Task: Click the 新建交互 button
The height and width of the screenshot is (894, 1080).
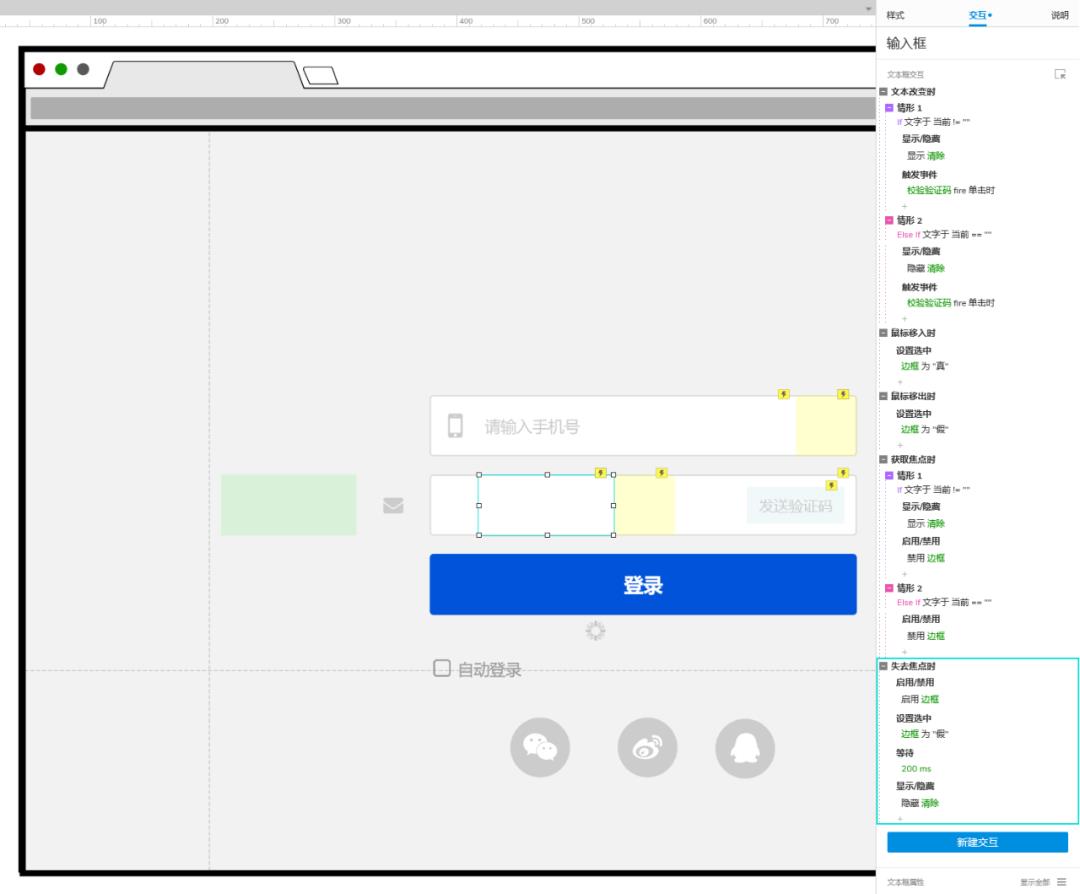Action: coord(977,842)
